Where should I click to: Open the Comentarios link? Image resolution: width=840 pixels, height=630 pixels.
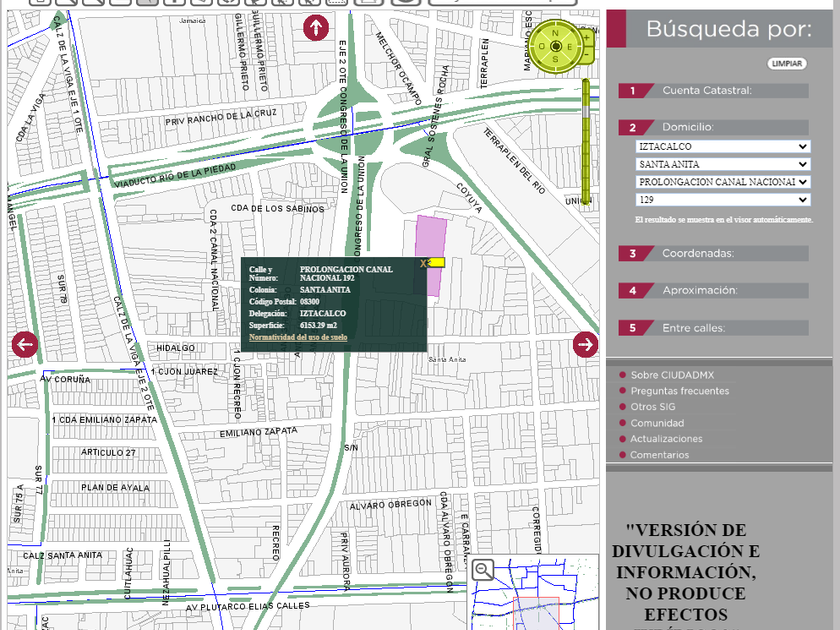click(x=659, y=455)
